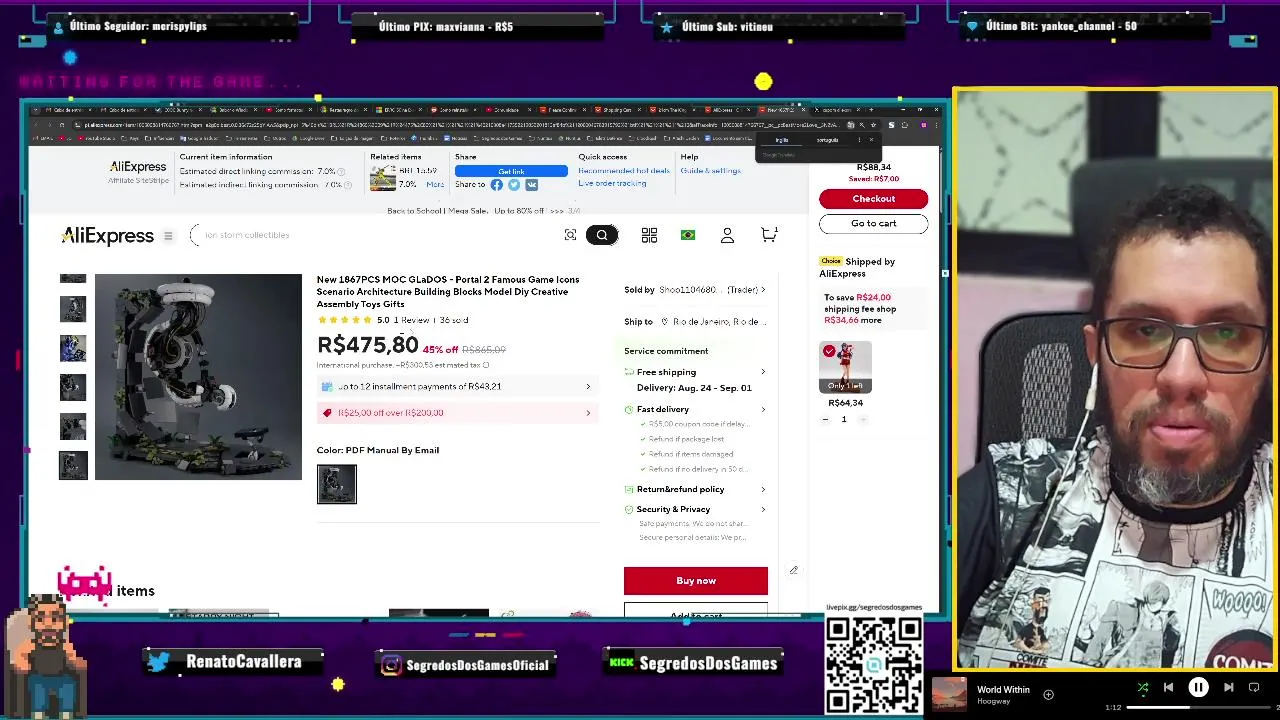This screenshot has height=720, width=1280.
Task: Open Live order tracking link
Action: pos(612,184)
